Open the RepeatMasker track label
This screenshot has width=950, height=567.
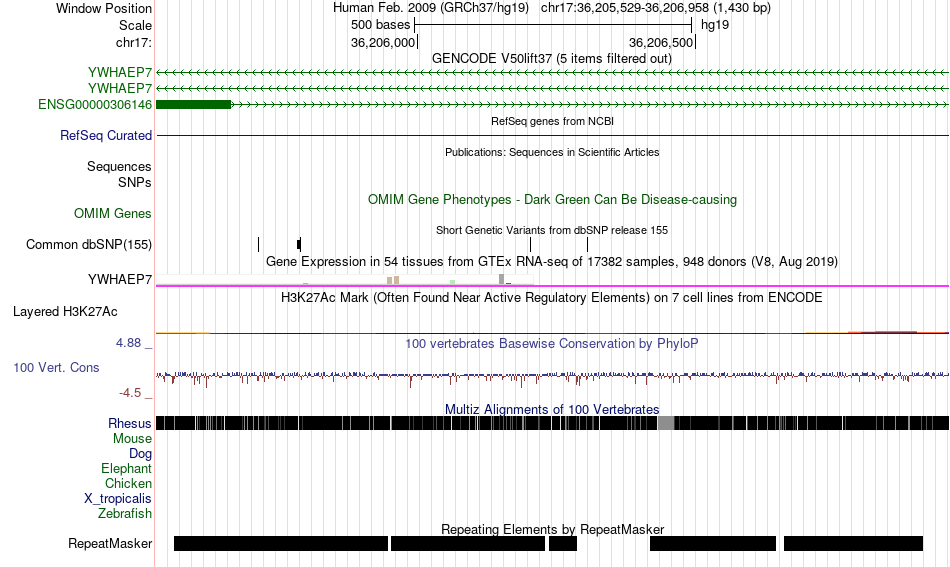[x=110, y=543]
